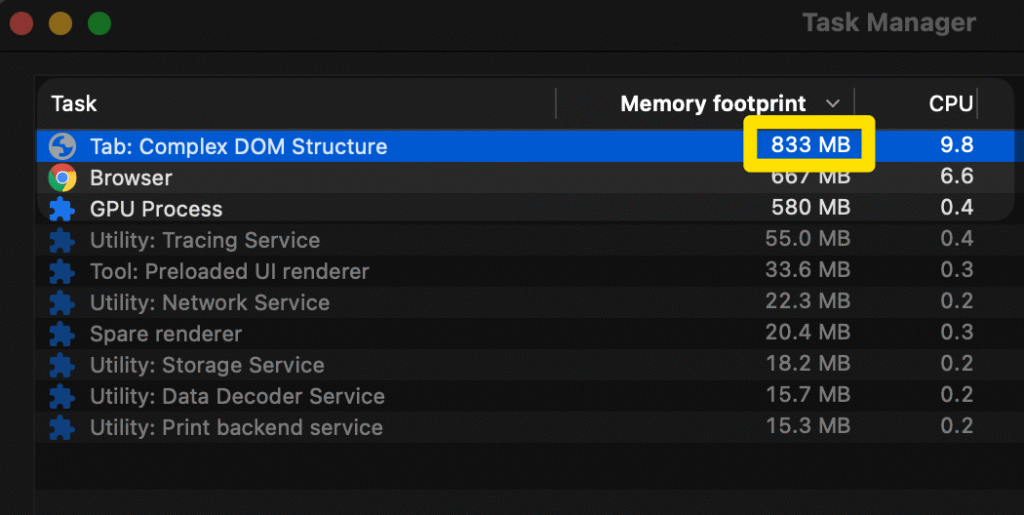Click the green maximize window button
The width and height of the screenshot is (1024, 515).
tap(99, 23)
